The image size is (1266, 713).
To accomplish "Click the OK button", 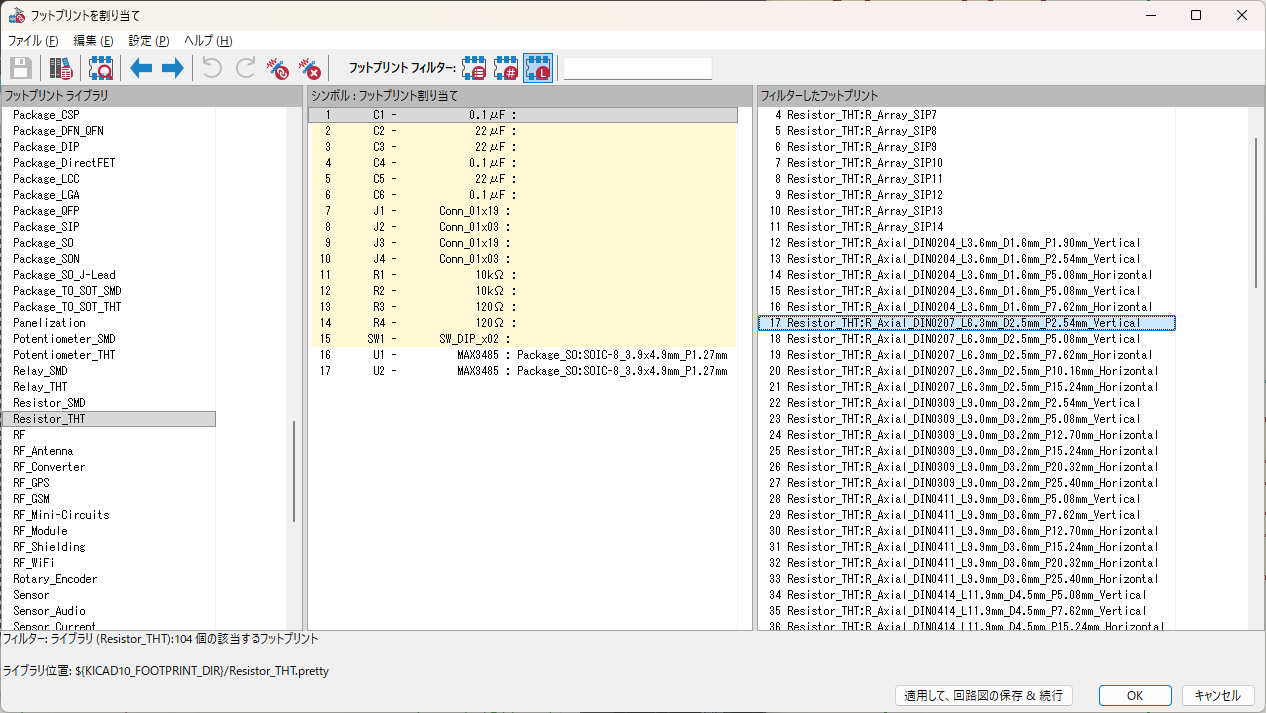I will [1134, 695].
